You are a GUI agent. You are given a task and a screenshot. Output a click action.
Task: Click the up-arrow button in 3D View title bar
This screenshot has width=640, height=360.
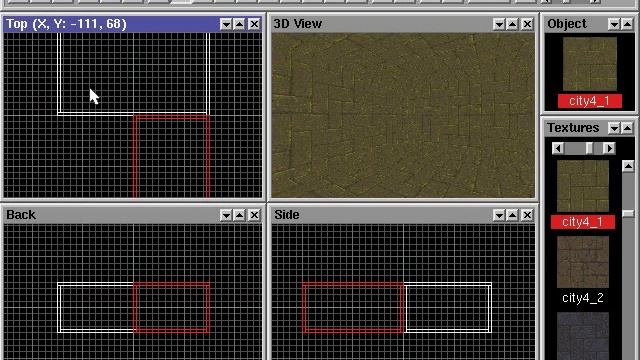(x=513, y=24)
